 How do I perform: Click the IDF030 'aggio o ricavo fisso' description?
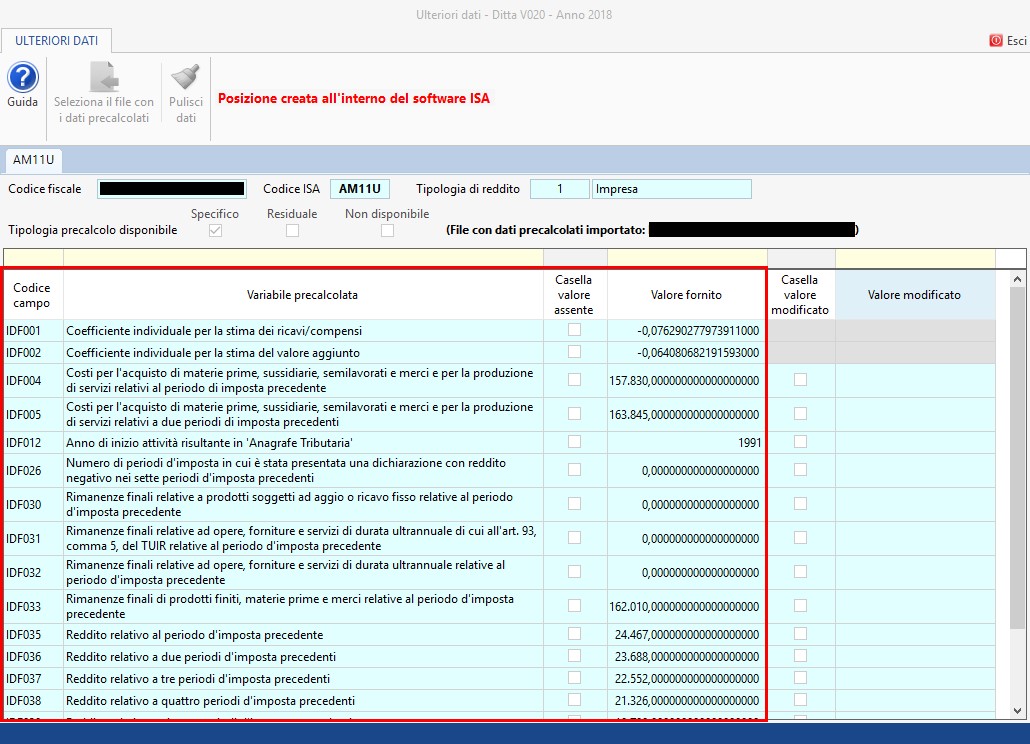click(x=290, y=504)
